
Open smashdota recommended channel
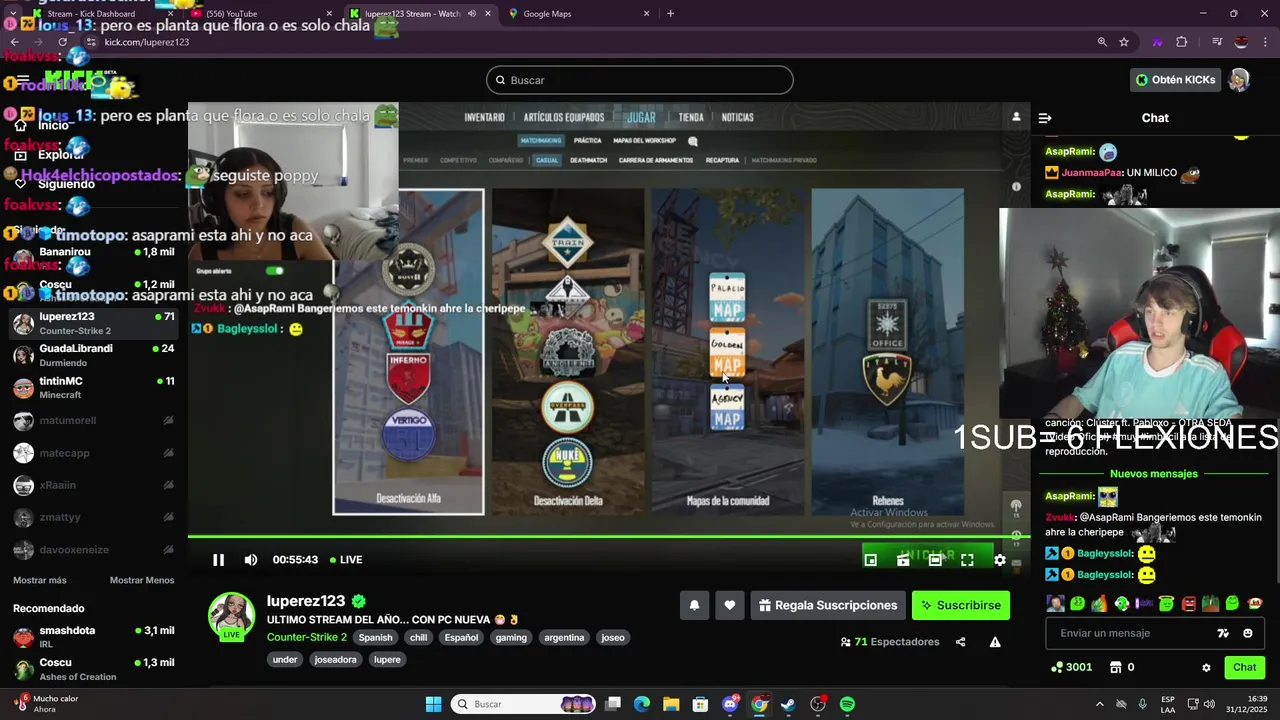pyautogui.click(x=93, y=637)
